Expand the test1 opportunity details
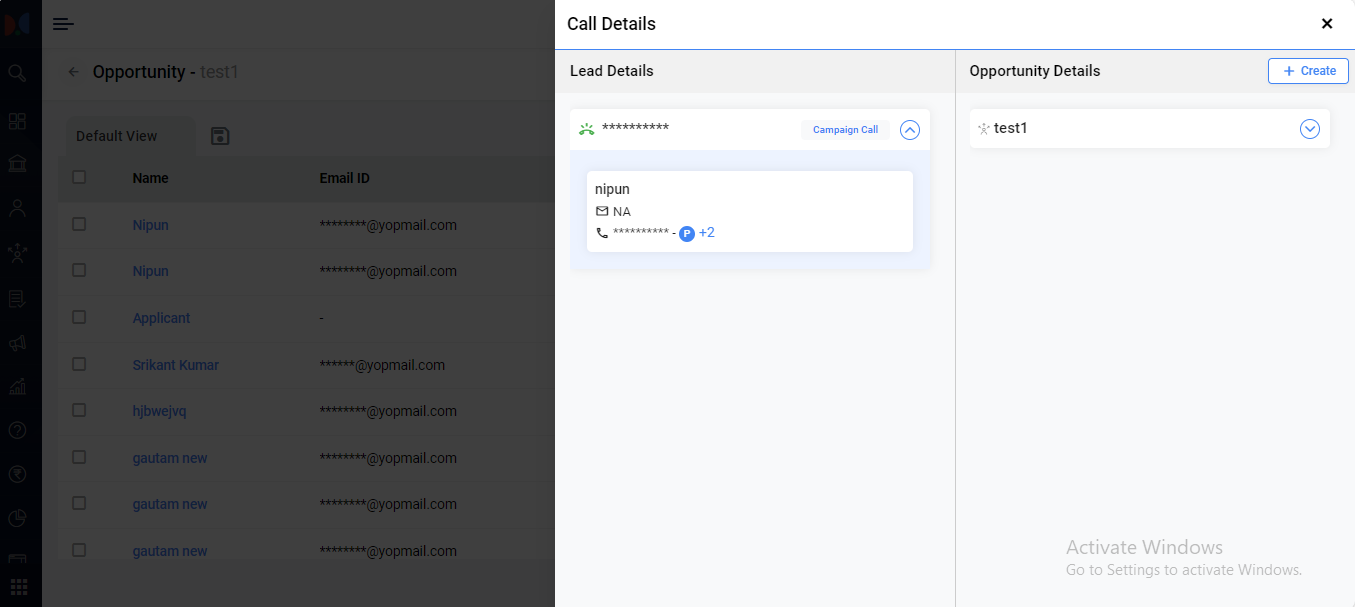This screenshot has width=1355, height=607. (x=1309, y=129)
